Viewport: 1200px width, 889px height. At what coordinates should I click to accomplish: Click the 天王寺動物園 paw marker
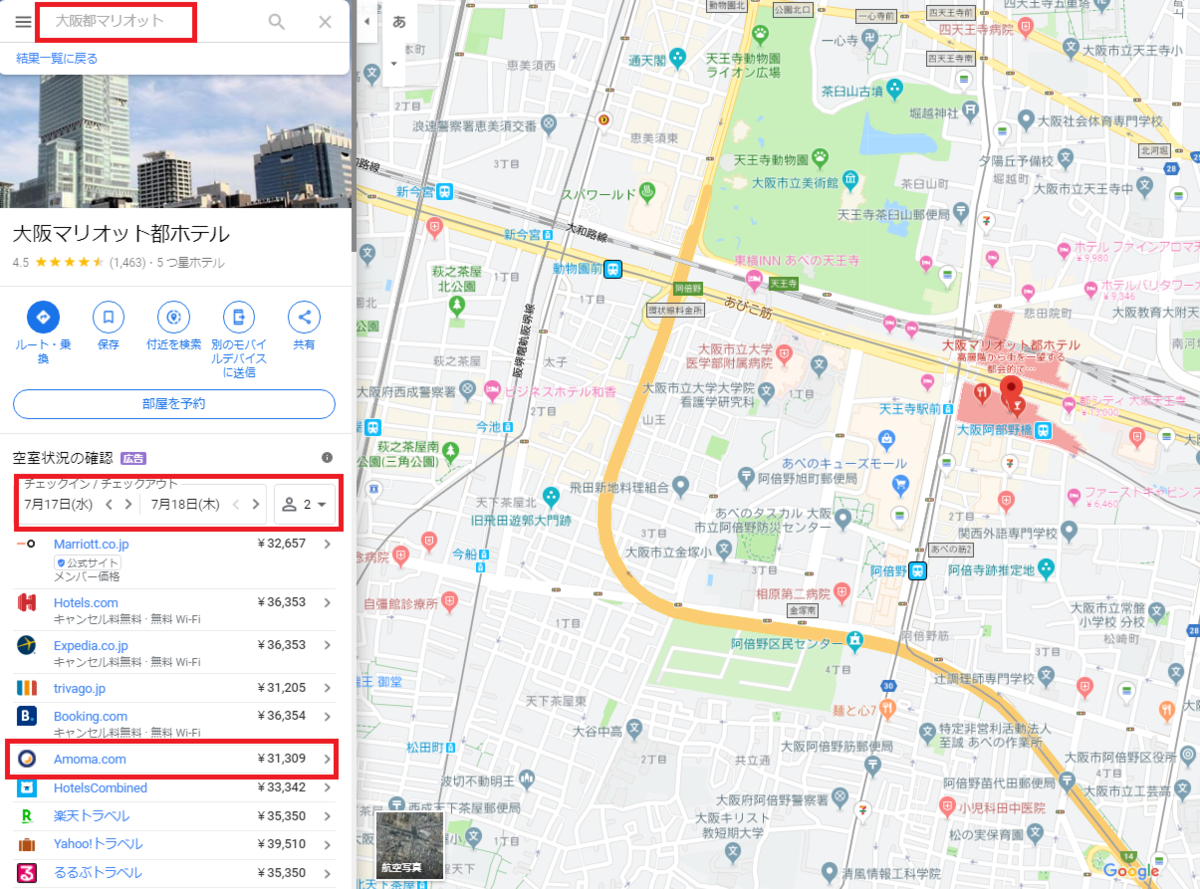coord(819,158)
